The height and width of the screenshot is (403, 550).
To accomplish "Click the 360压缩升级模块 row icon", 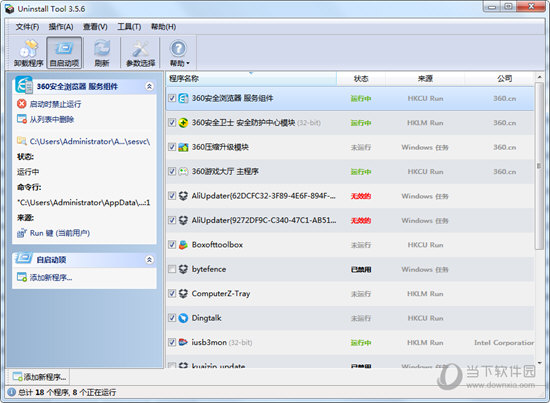I will pyautogui.click(x=183, y=147).
